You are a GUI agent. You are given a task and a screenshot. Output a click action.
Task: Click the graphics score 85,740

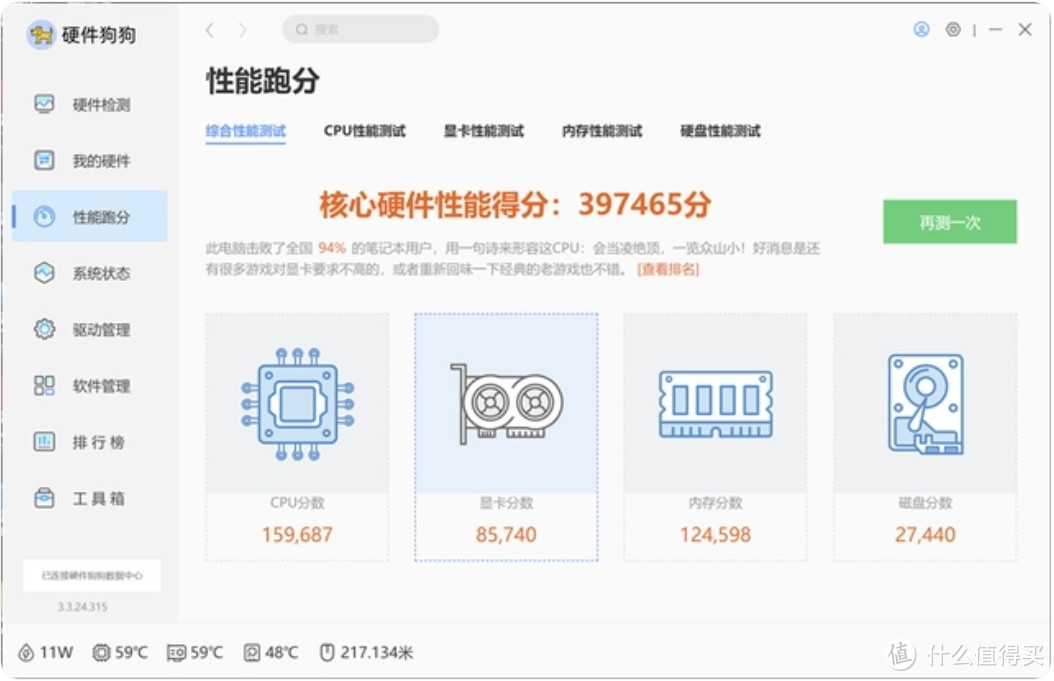point(506,534)
